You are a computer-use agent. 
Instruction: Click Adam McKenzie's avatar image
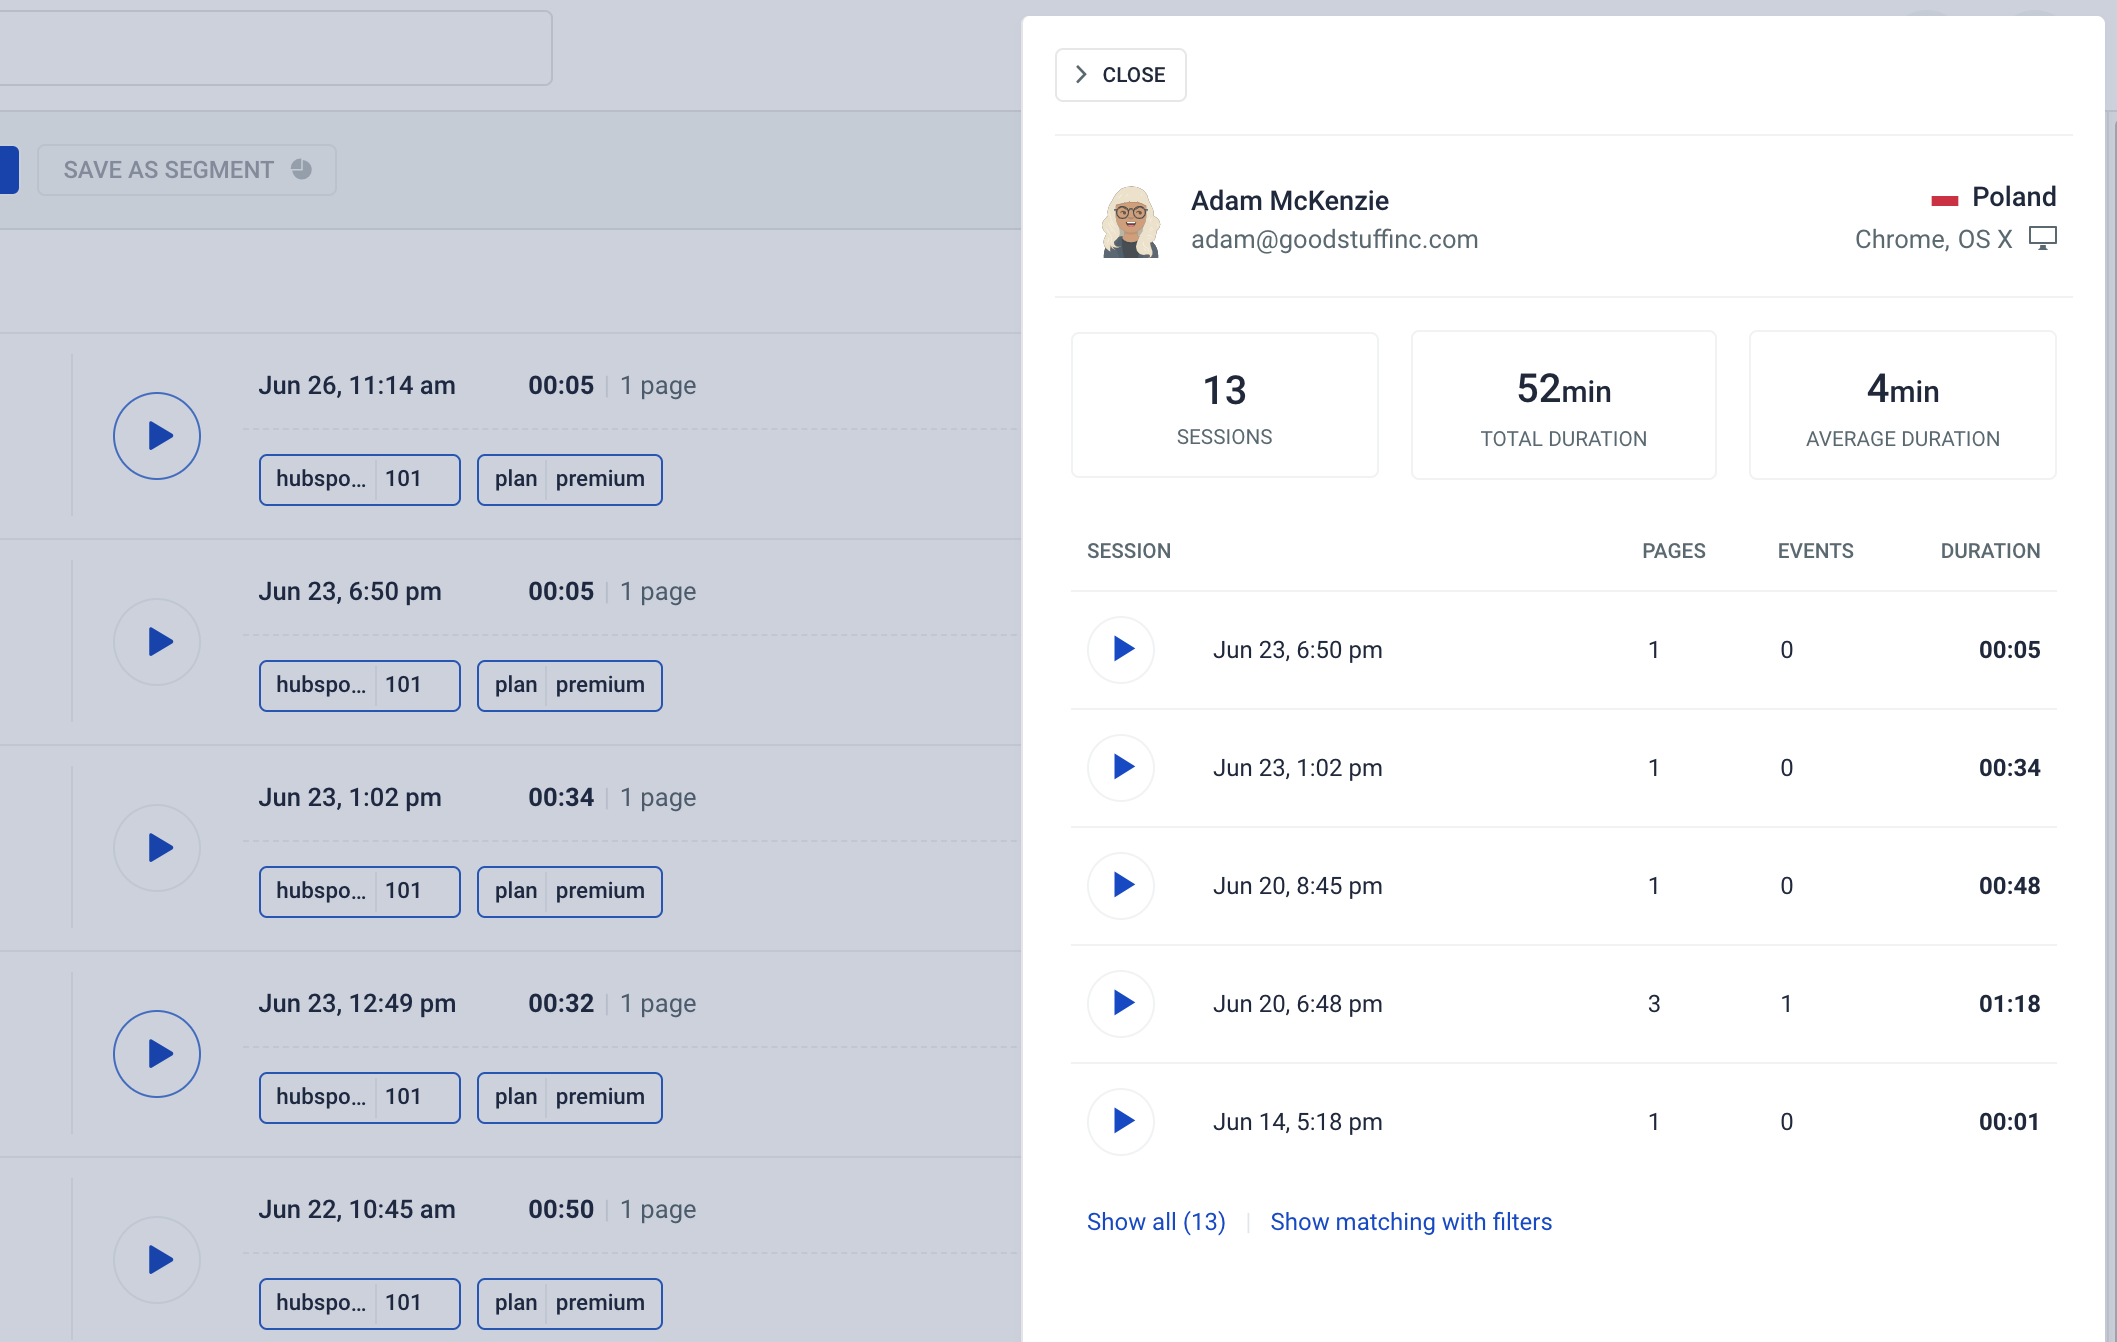(x=1130, y=221)
